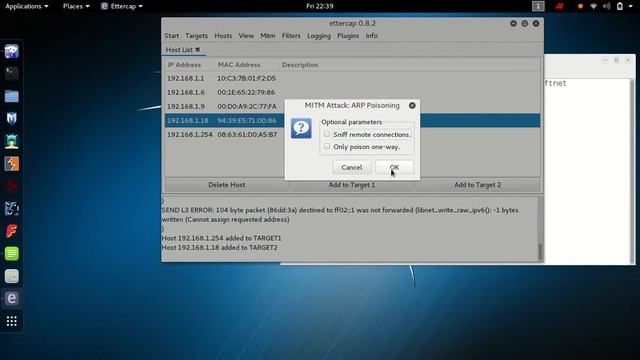The height and width of the screenshot is (360, 640).
Task: Open the Info menu
Action: [x=371, y=36]
